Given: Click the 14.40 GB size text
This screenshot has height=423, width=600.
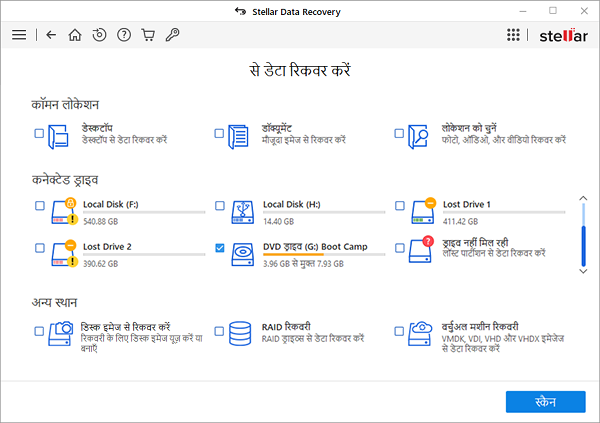Looking at the screenshot, I should (278, 221).
